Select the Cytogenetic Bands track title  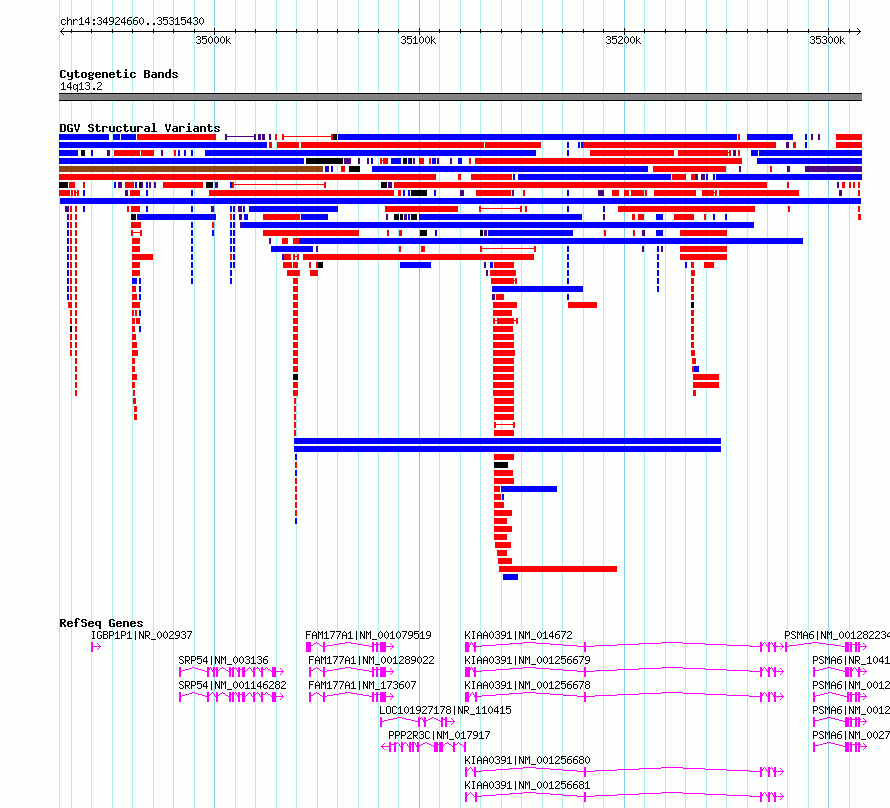119,74
